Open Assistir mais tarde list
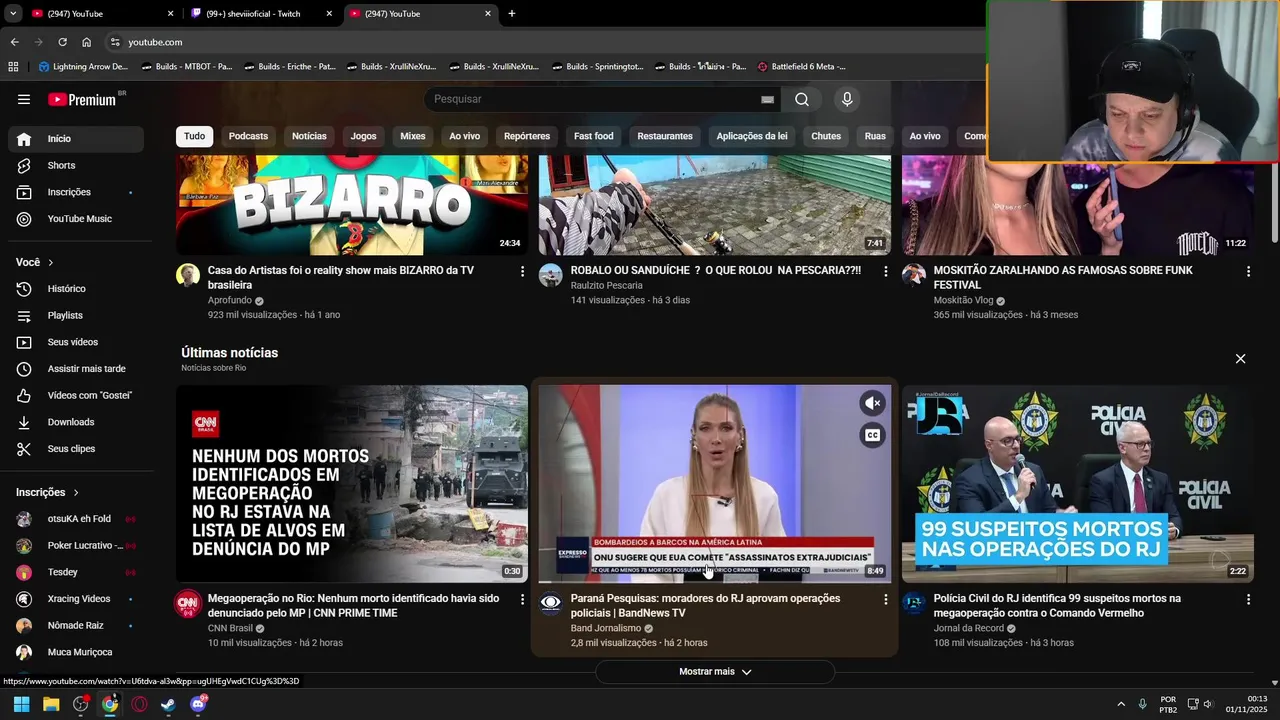The height and width of the screenshot is (720, 1280). [76, 369]
